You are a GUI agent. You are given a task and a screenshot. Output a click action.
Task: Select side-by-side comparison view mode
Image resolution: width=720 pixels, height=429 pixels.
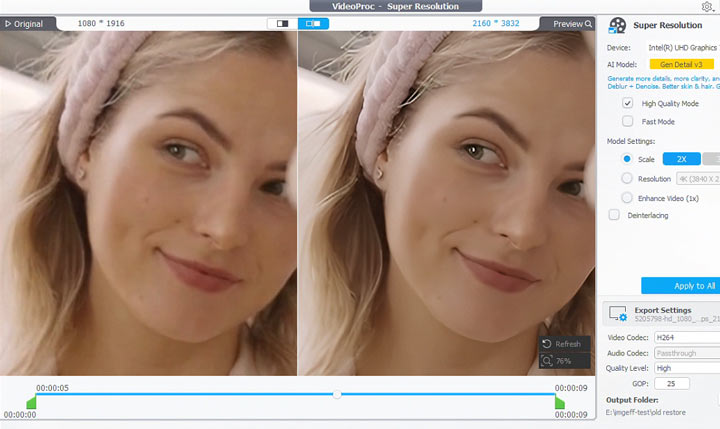(x=313, y=23)
